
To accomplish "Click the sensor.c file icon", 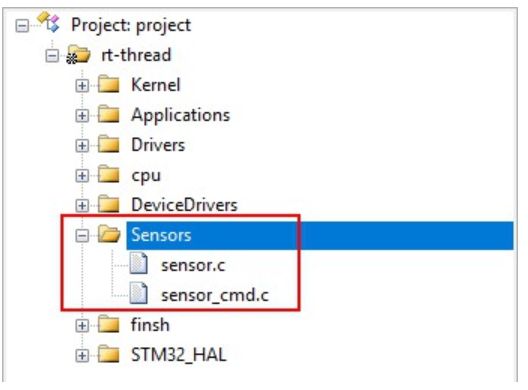I will (x=139, y=263).
